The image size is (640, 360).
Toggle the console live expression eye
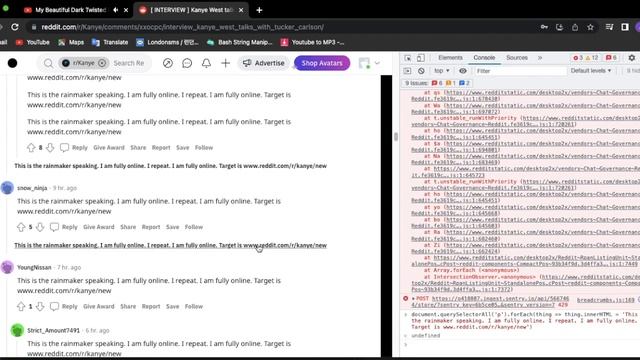pos(462,71)
